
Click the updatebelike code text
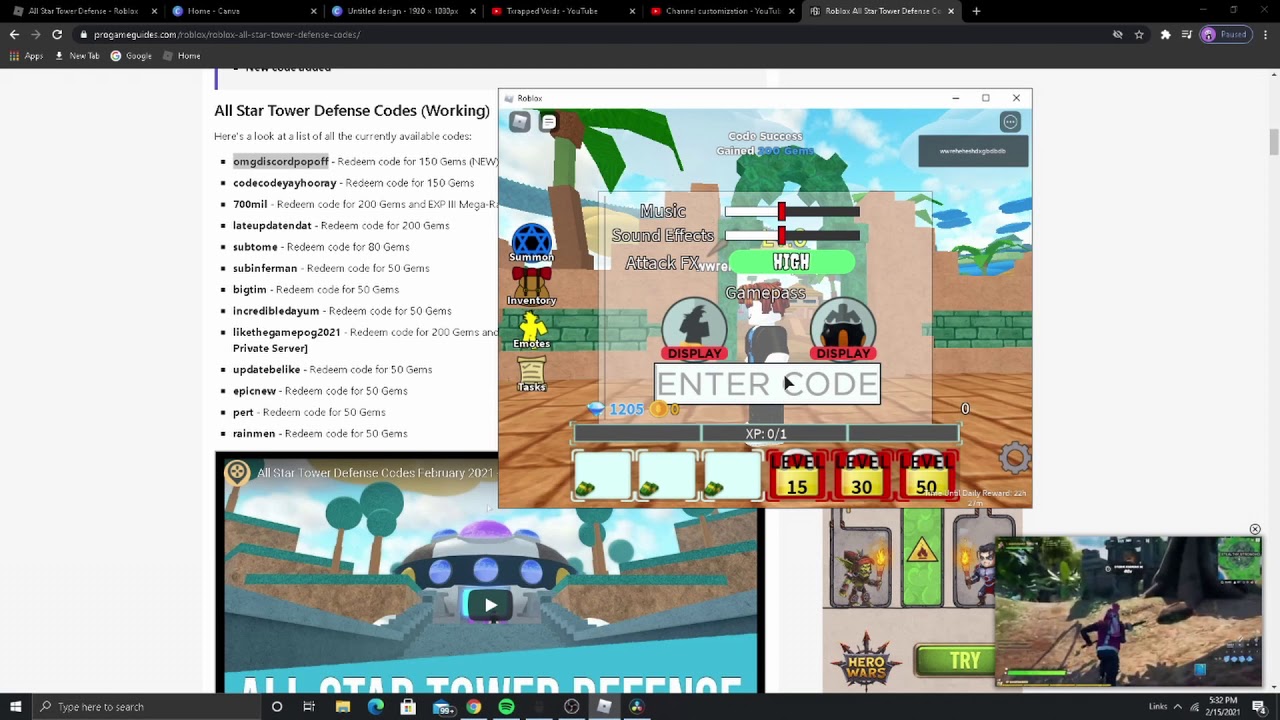[266, 370]
